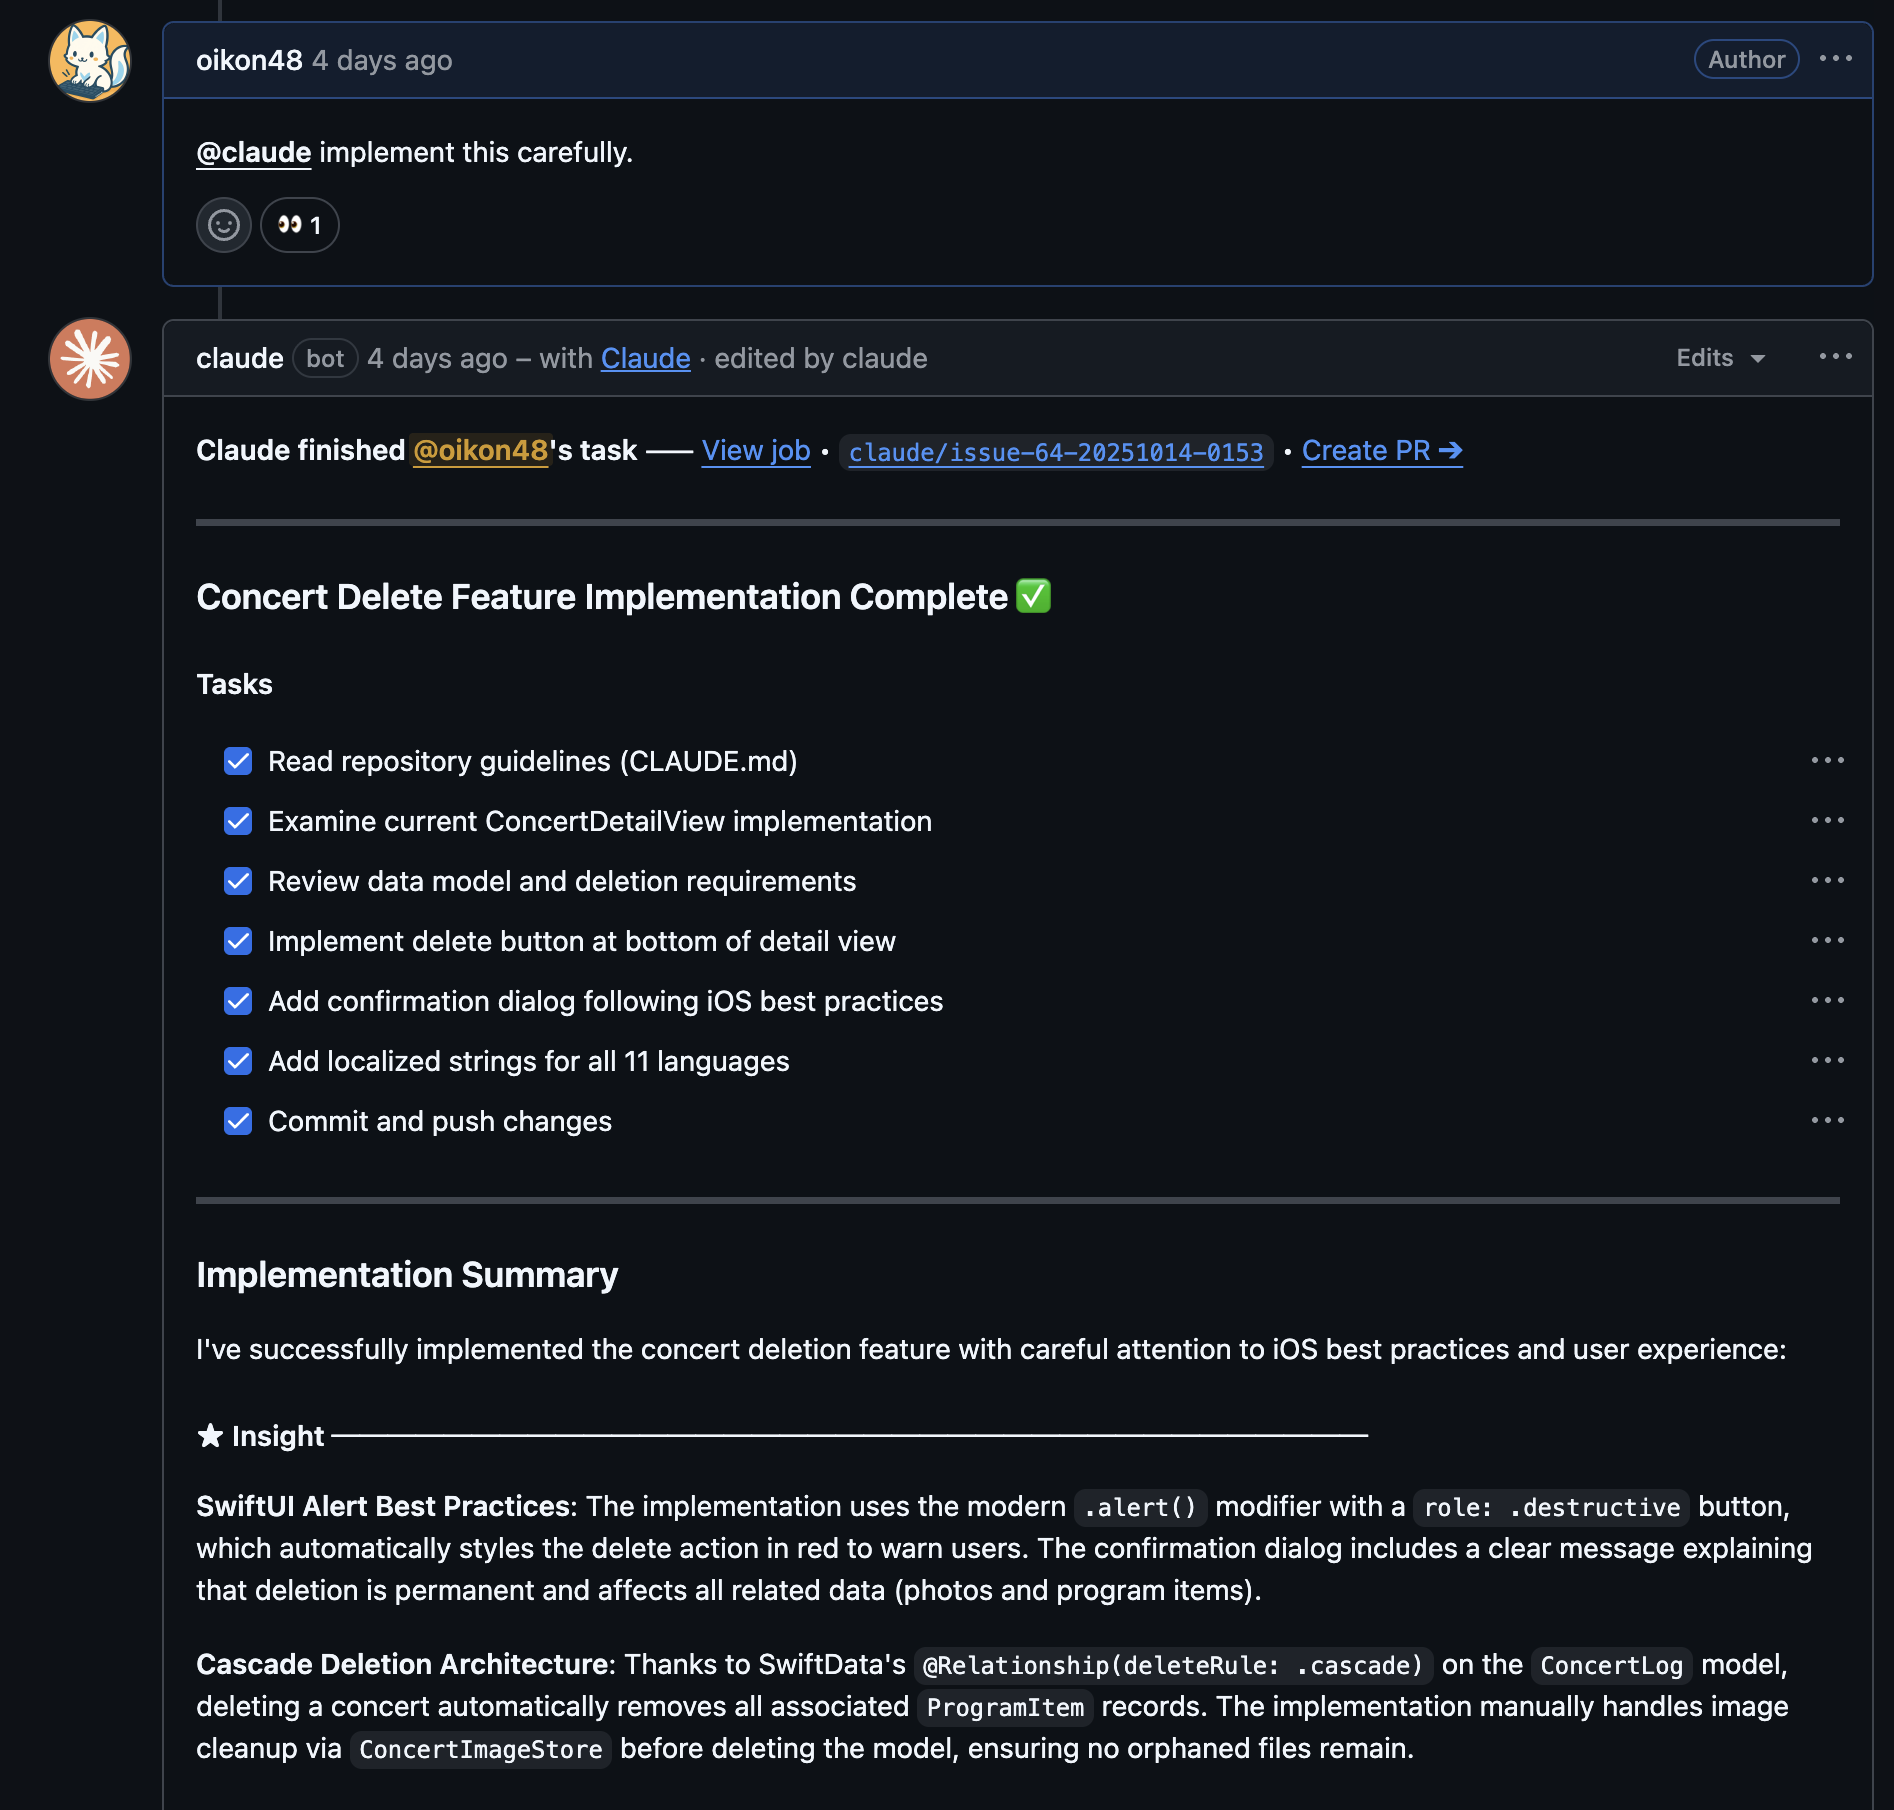Open the emoji reaction picker on oikon48's comment

(223, 225)
